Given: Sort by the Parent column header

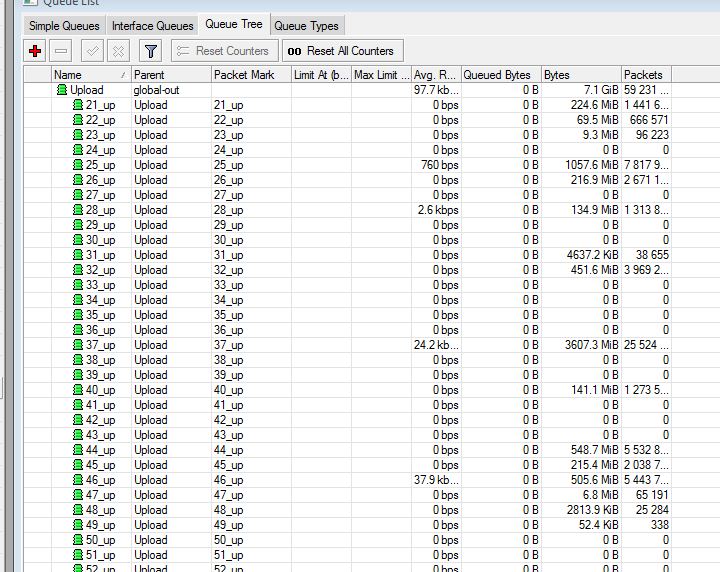Looking at the screenshot, I should coord(171,75).
